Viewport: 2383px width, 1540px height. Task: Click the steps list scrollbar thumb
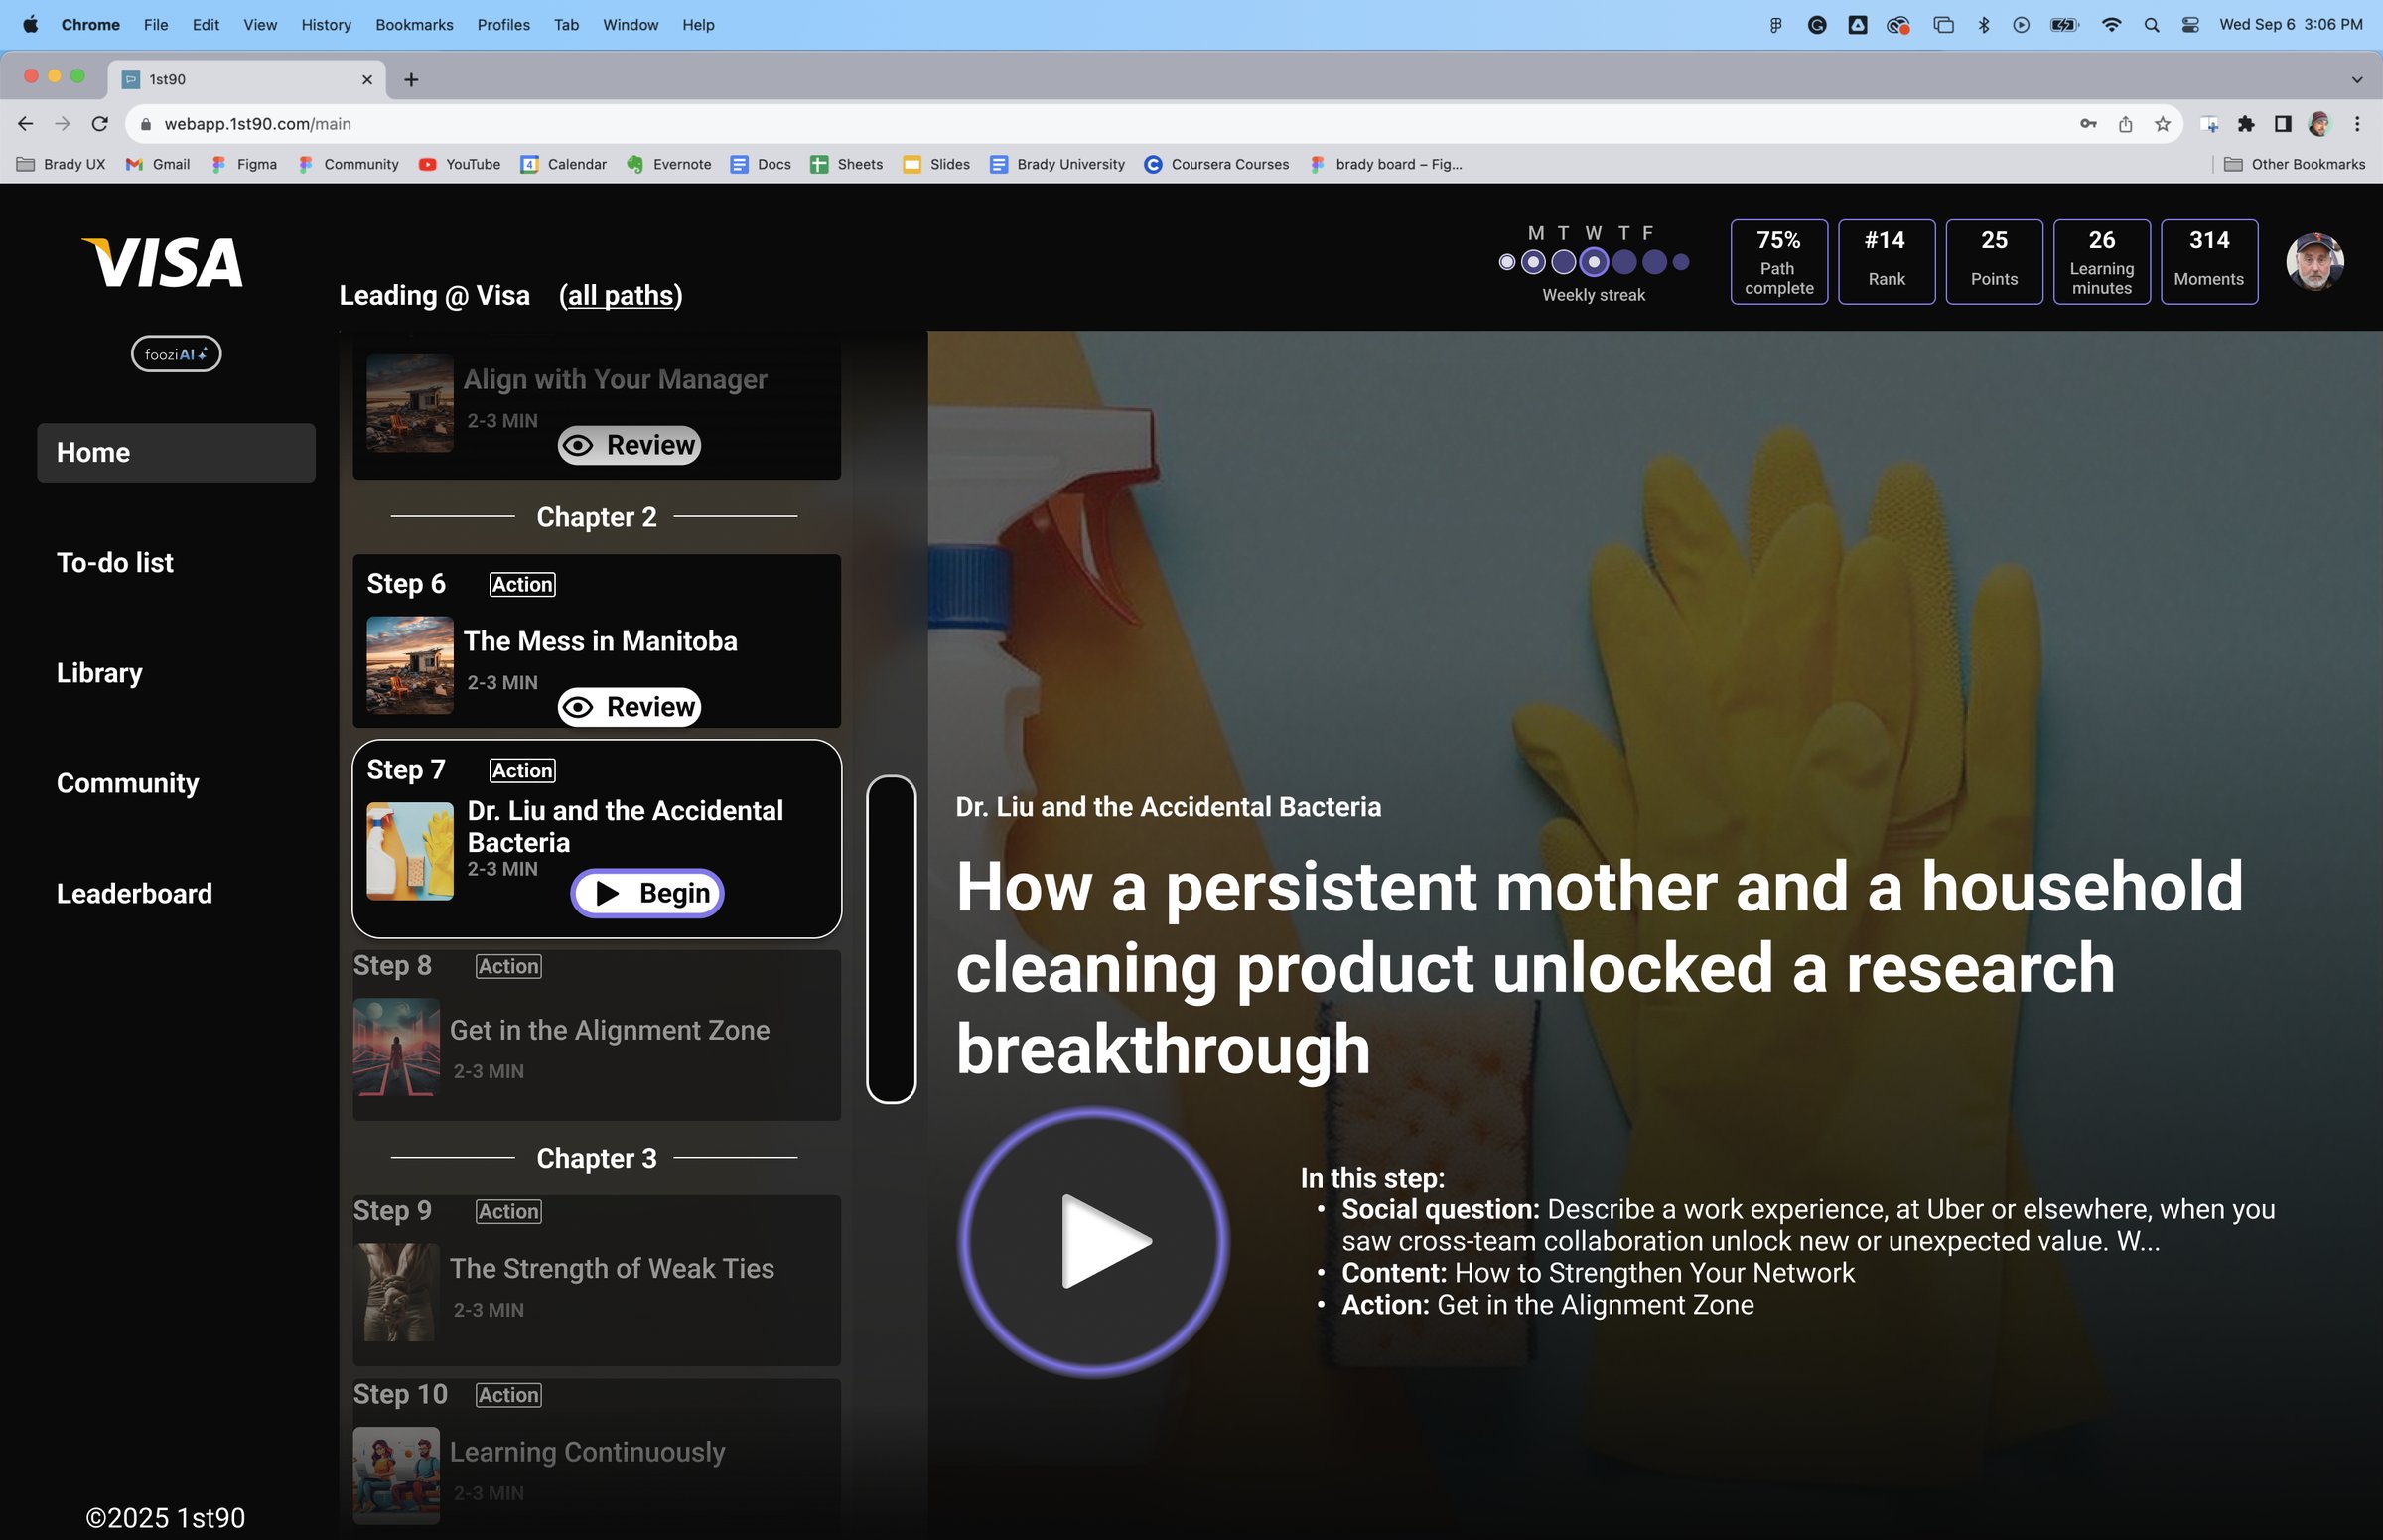point(891,940)
